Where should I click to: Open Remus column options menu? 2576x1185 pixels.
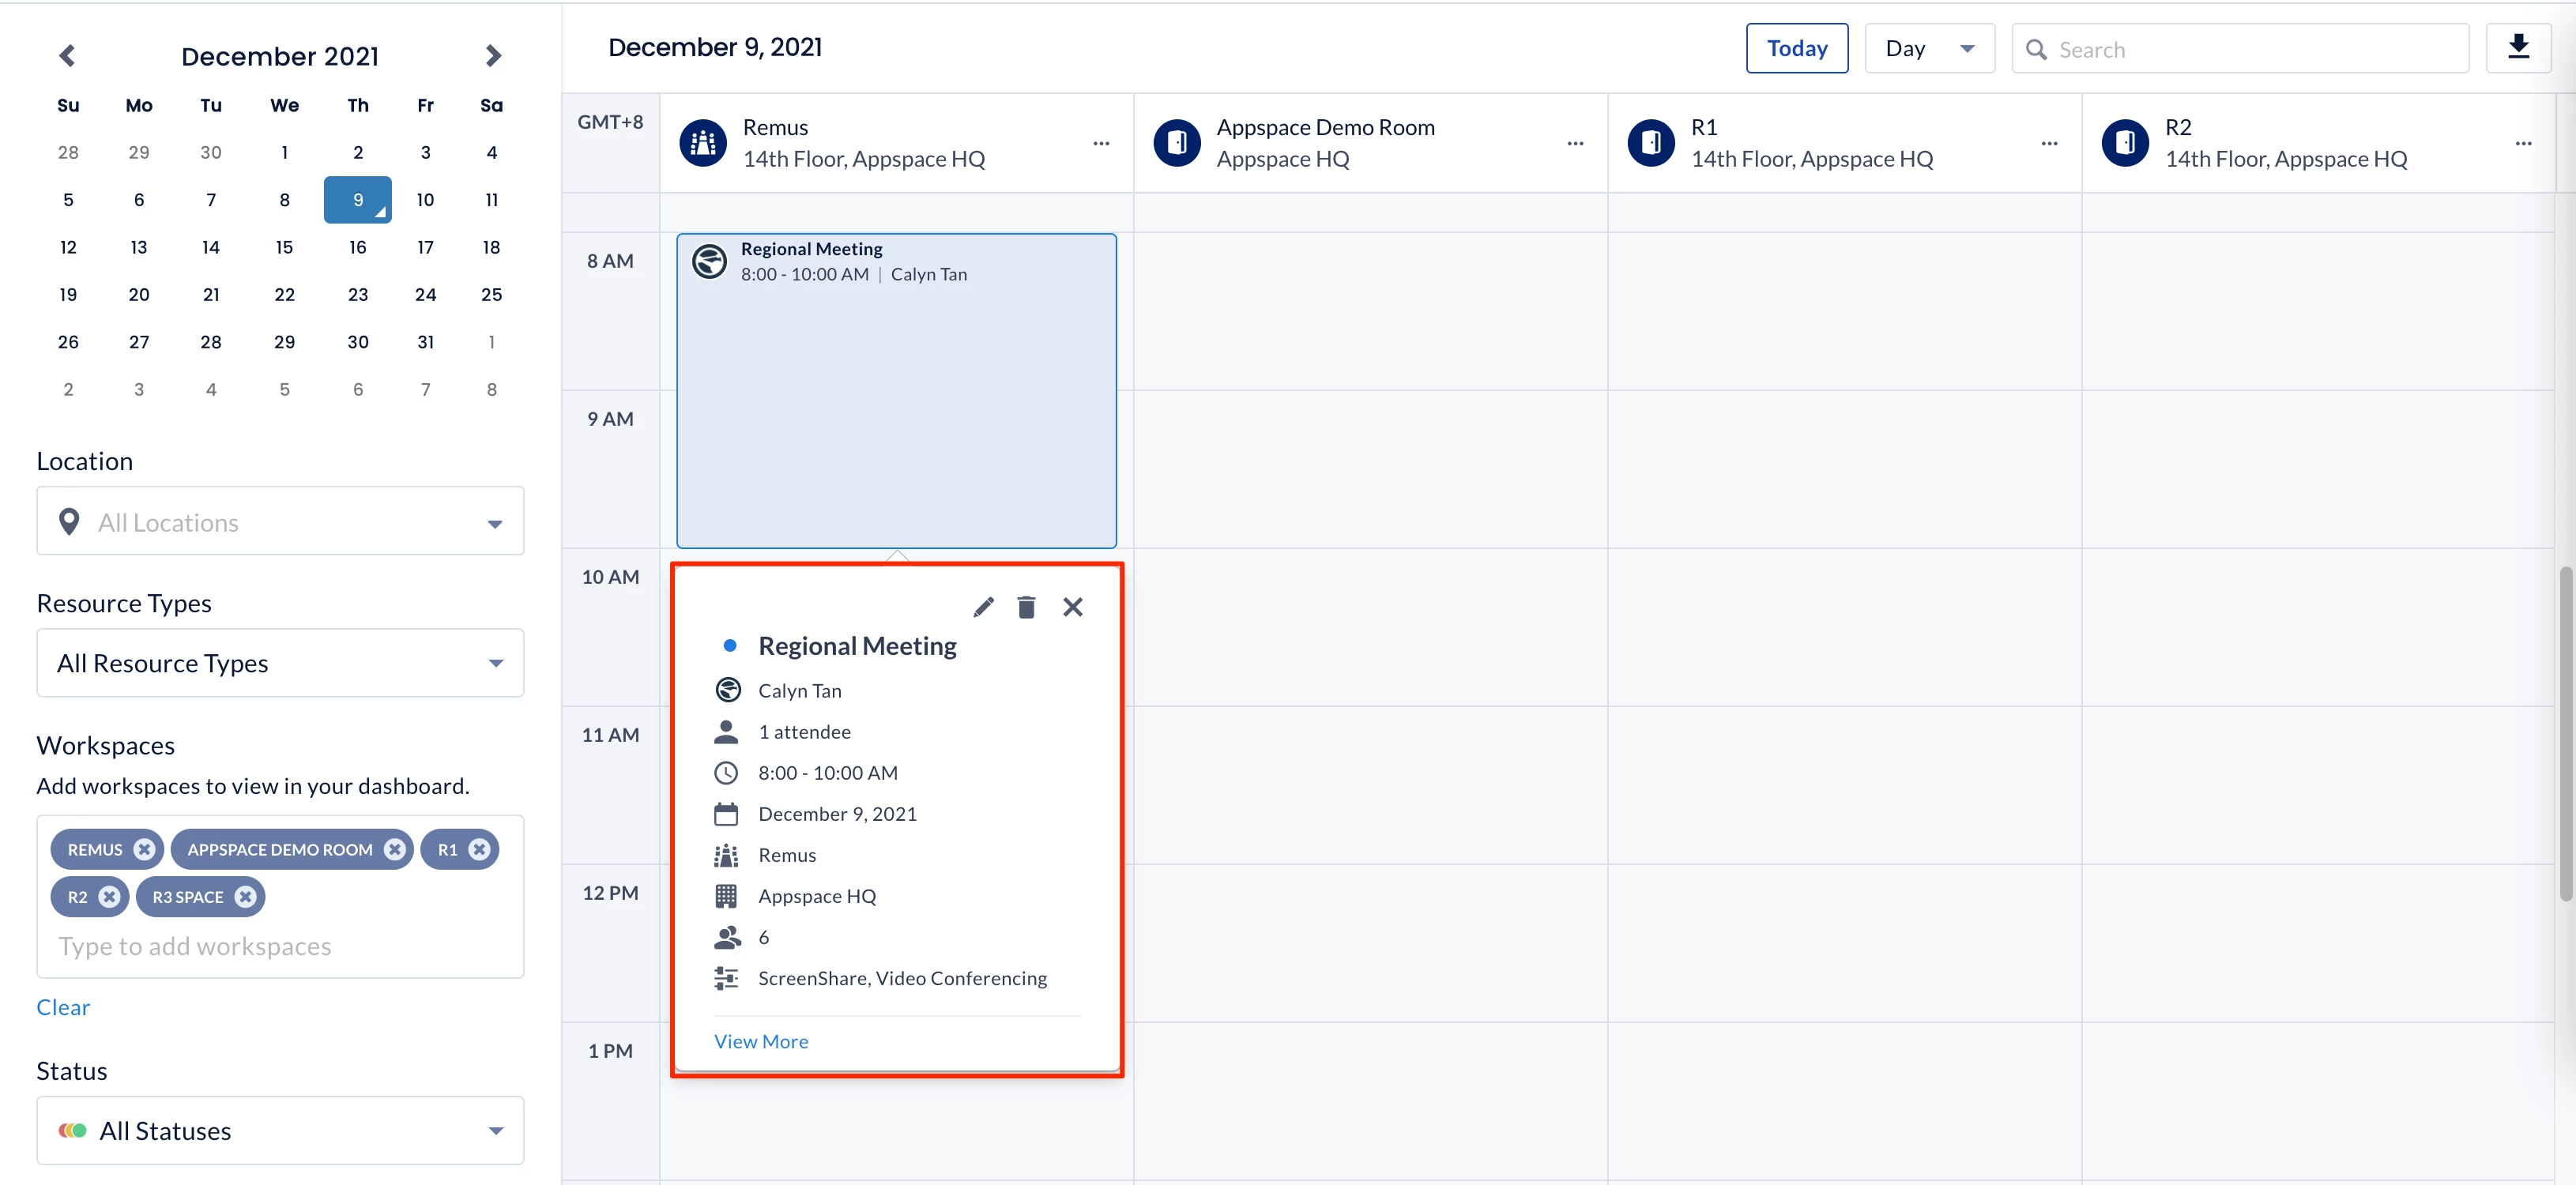pyautogui.click(x=1101, y=143)
